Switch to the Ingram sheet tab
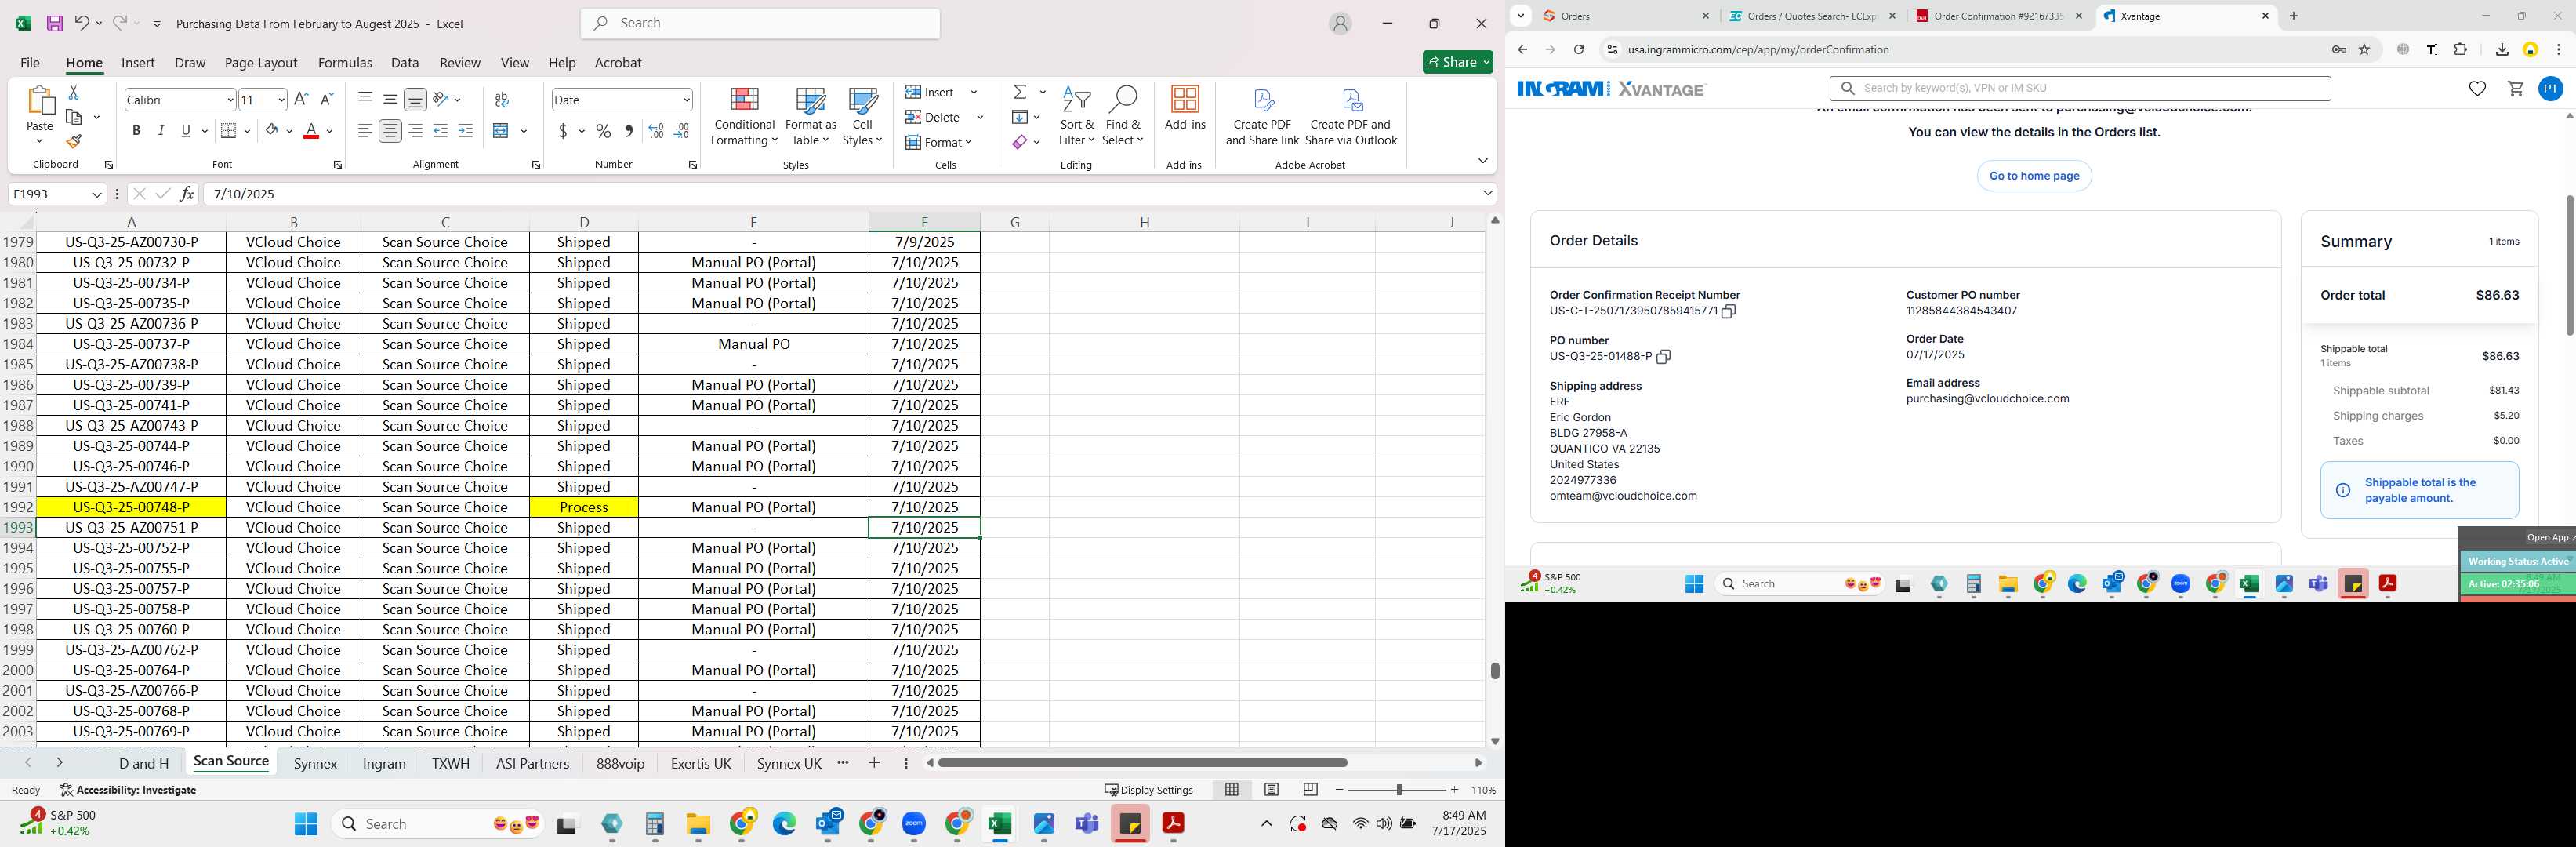The height and width of the screenshot is (847, 2576). click(x=384, y=763)
